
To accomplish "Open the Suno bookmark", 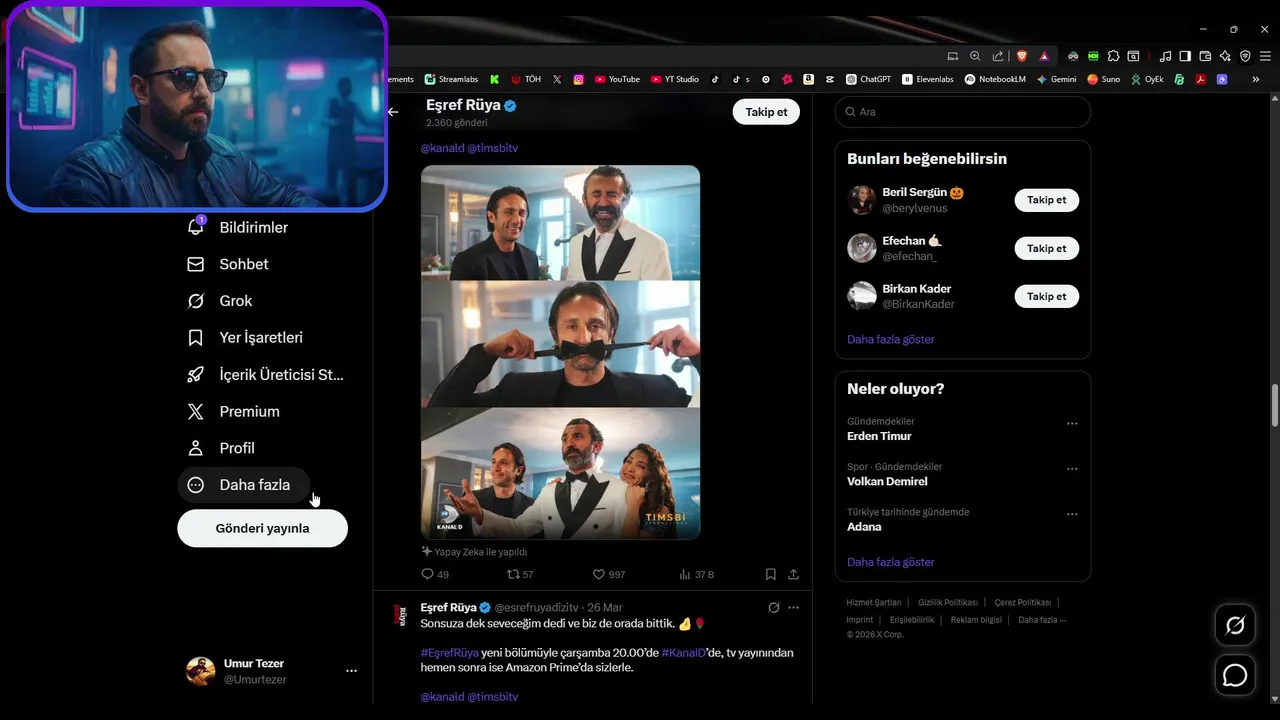I will (x=1104, y=79).
